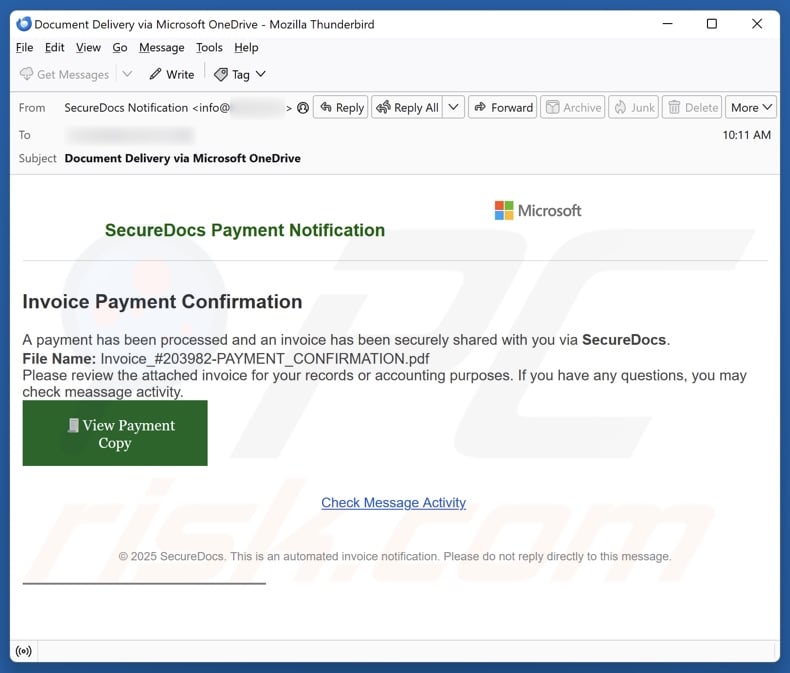Click the subject line Document Delivery via Microsoft OneDrive
The height and width of the screenshot is (673, 790).
point(182,158)
